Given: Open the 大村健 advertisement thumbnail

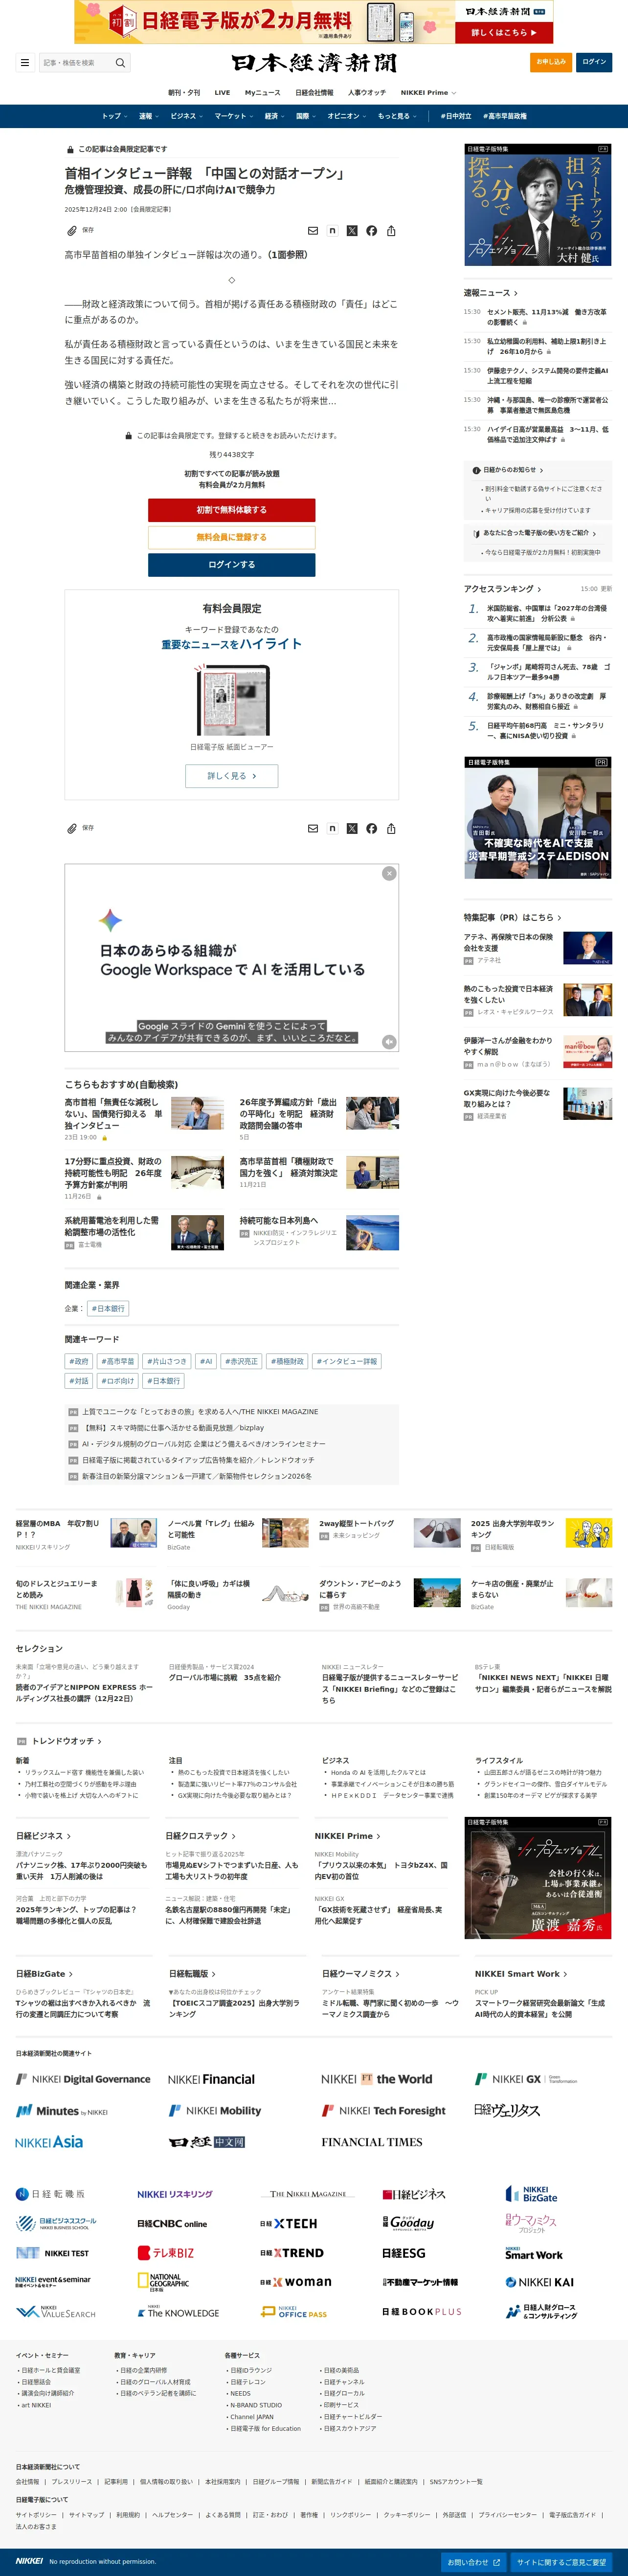Looking at the screenshot, I should coord(537,204).
